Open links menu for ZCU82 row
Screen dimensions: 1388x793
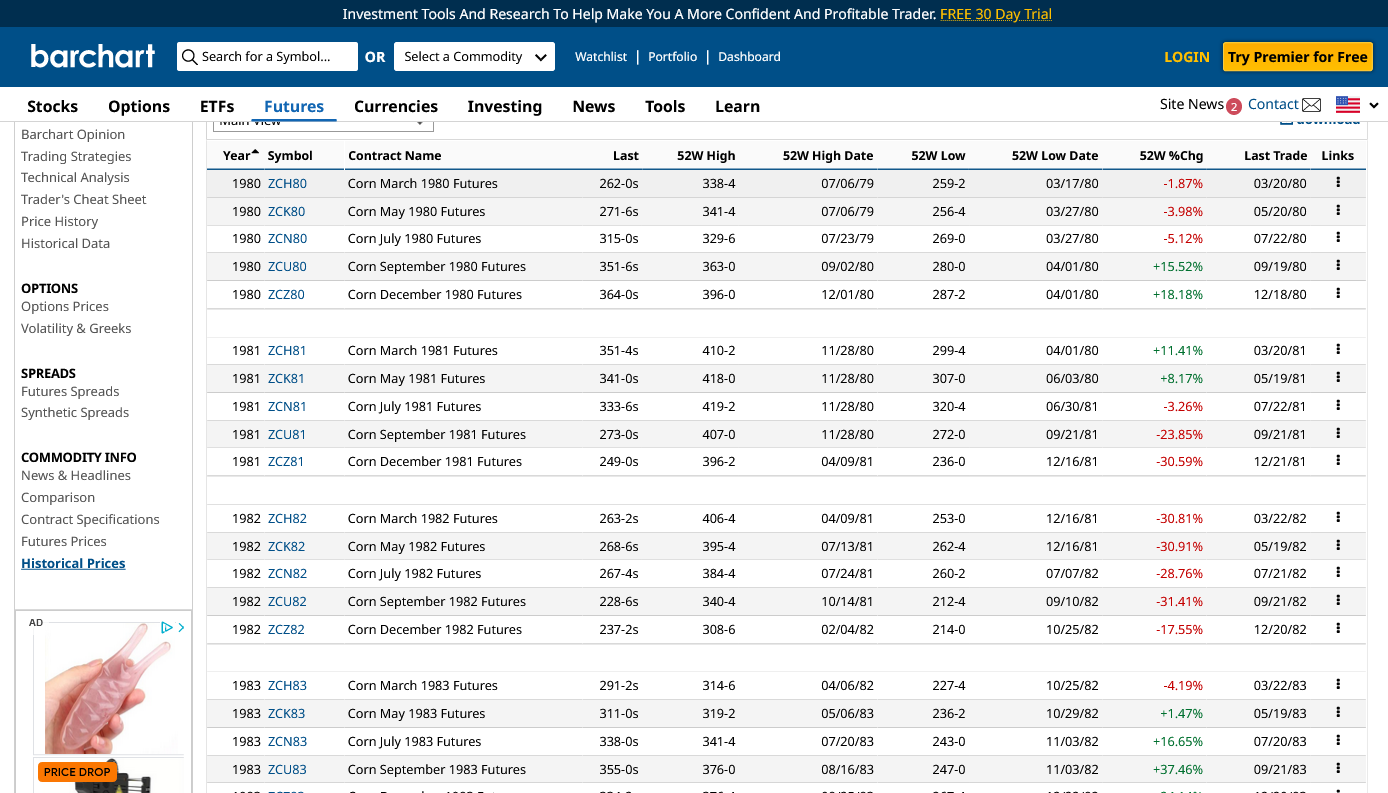click(1337, 601)
